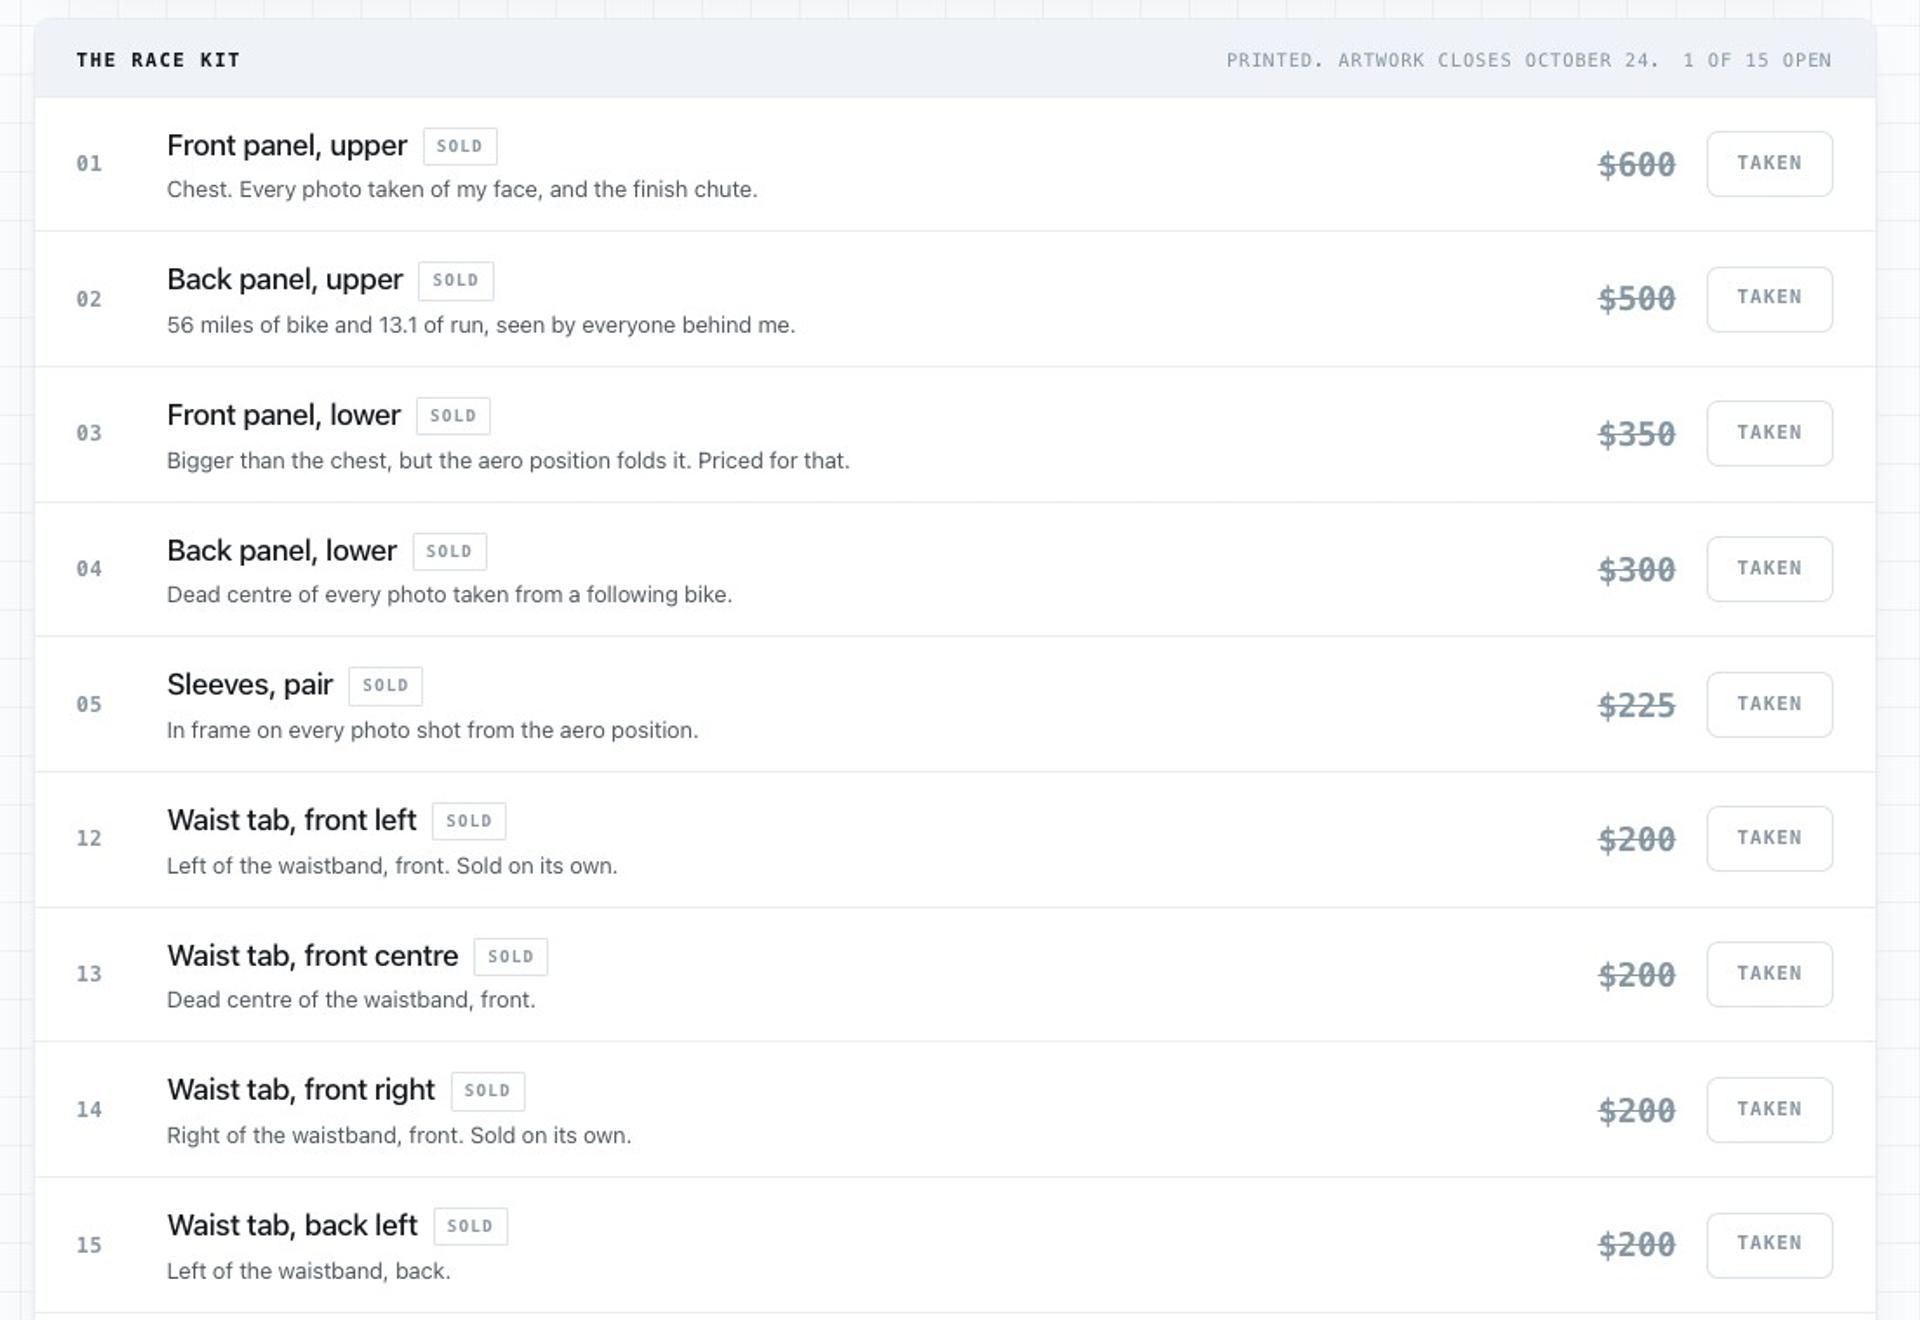Click description 'Left of the waistband, front. Sold on its own.'
The image size is (1920, 1320).
pos(392,866)
